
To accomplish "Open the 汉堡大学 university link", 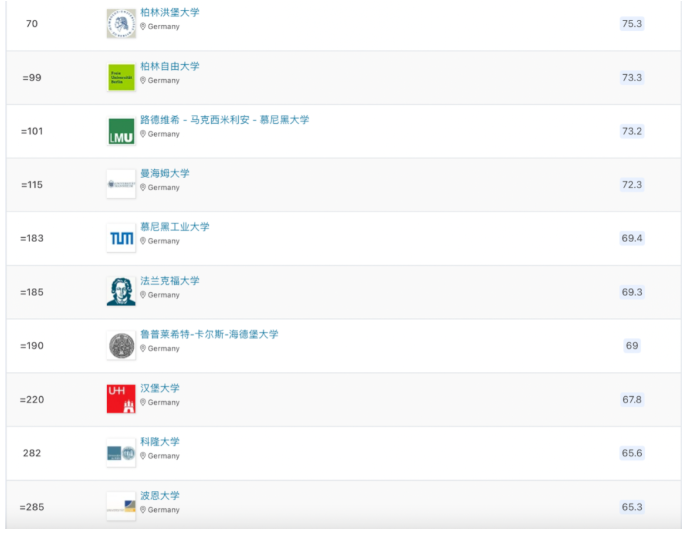I will tap(160, 389).
